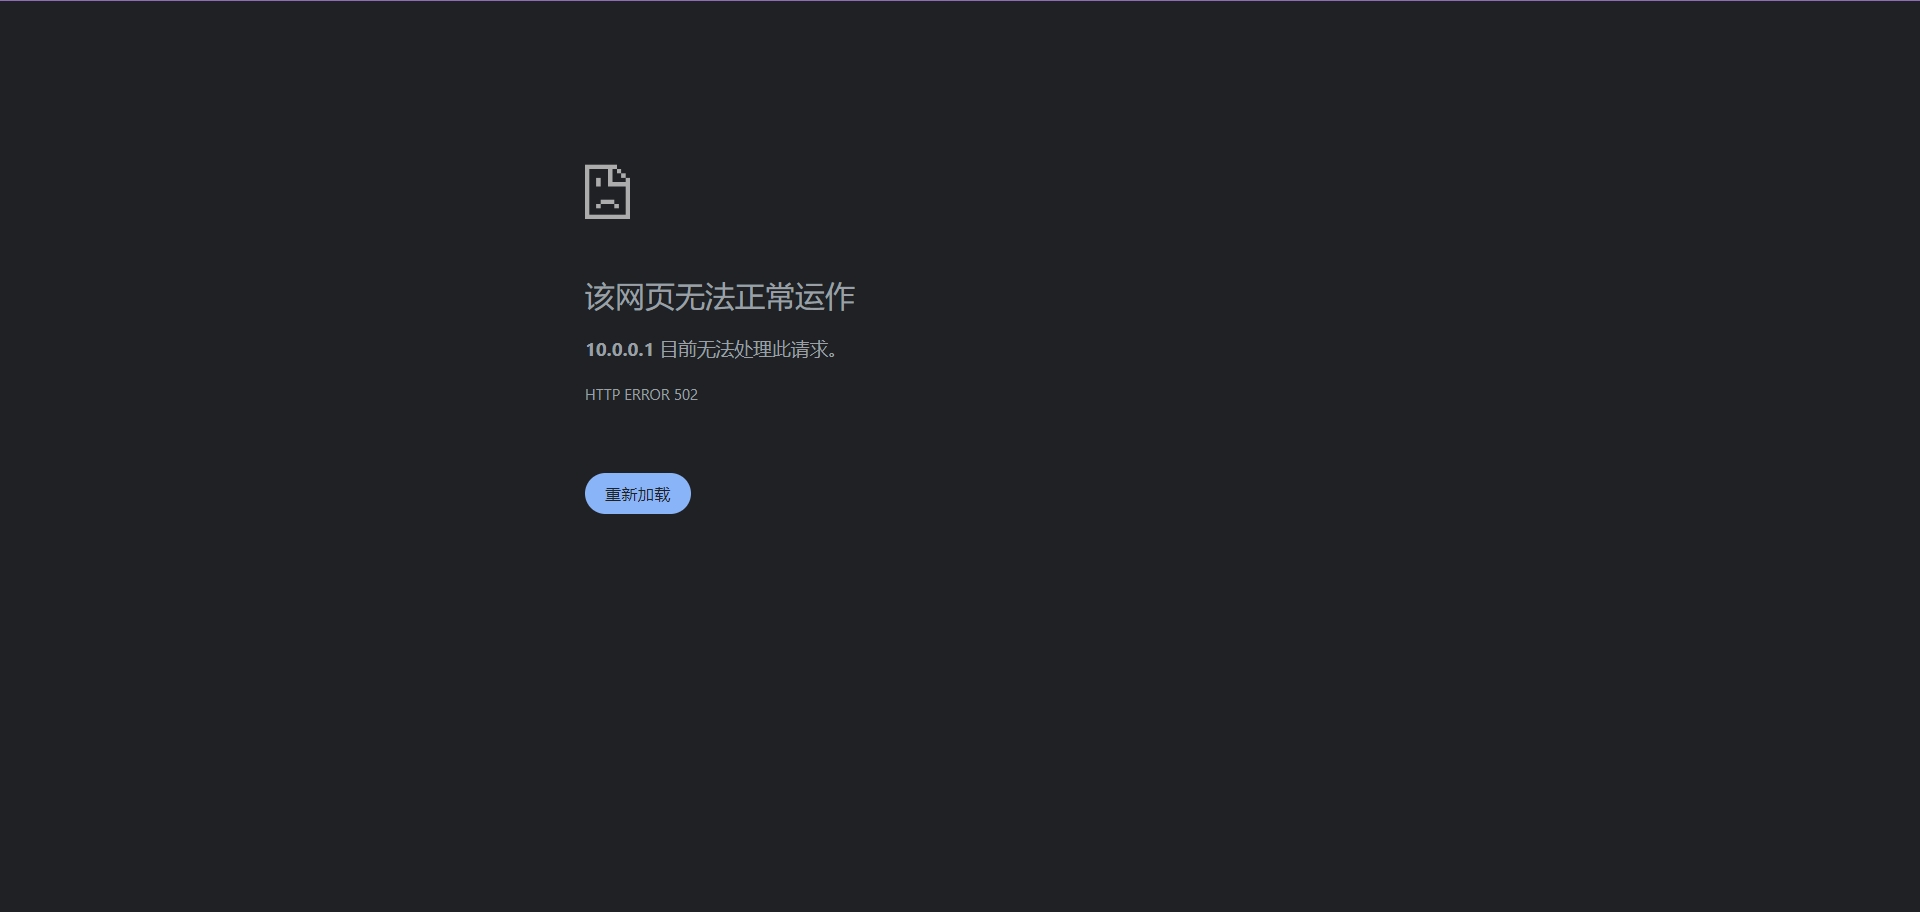Select the 该网页无法正常运作 heading
The image size is (1920, 912).
point(720,296)
